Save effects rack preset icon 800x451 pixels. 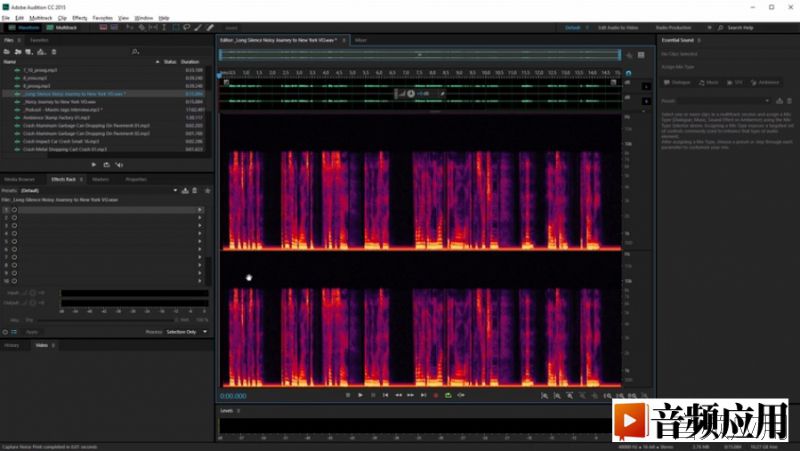[185, 190]
